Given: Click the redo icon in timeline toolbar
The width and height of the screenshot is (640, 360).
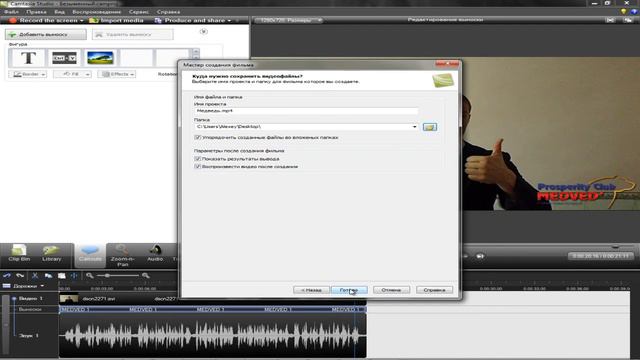Looking at the screenshot, I should [20, 276].
